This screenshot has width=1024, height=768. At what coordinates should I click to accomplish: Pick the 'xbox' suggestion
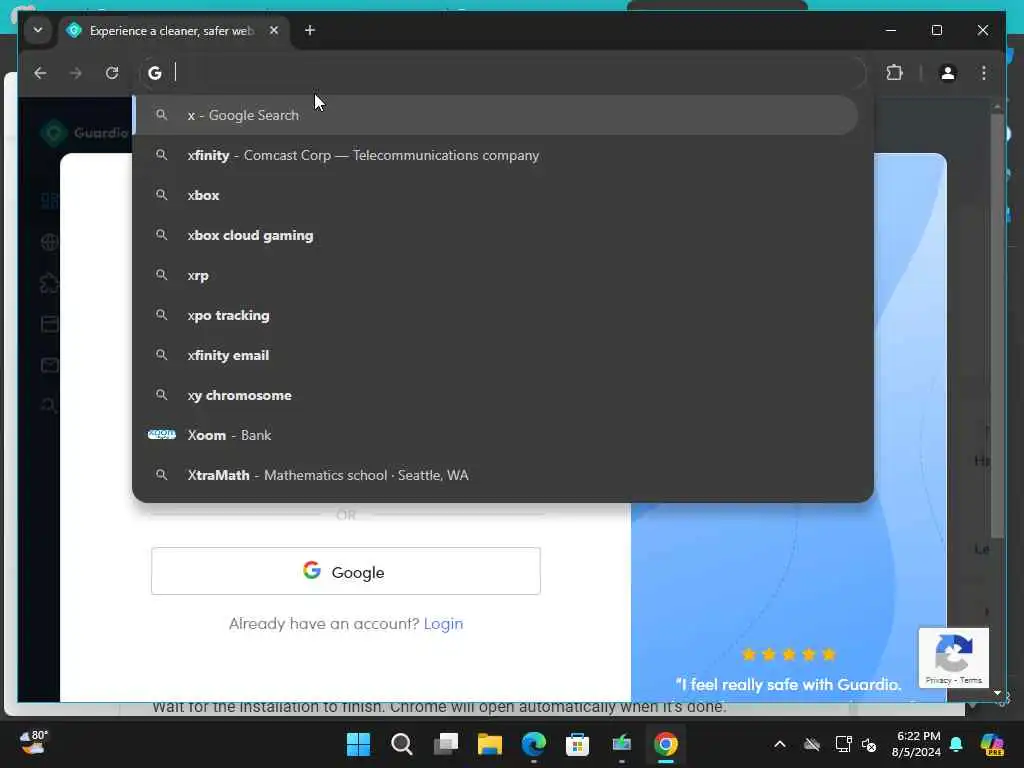(496, 195)
